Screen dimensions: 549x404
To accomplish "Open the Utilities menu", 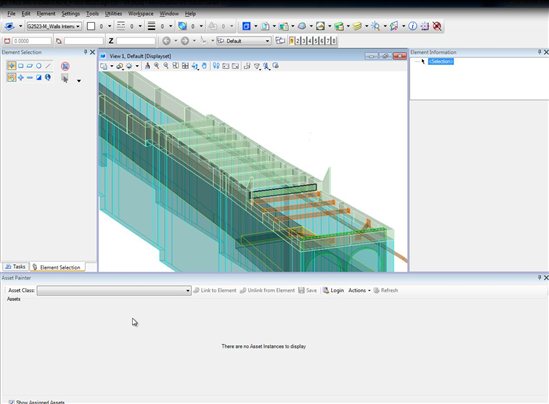I will [113, 14].
